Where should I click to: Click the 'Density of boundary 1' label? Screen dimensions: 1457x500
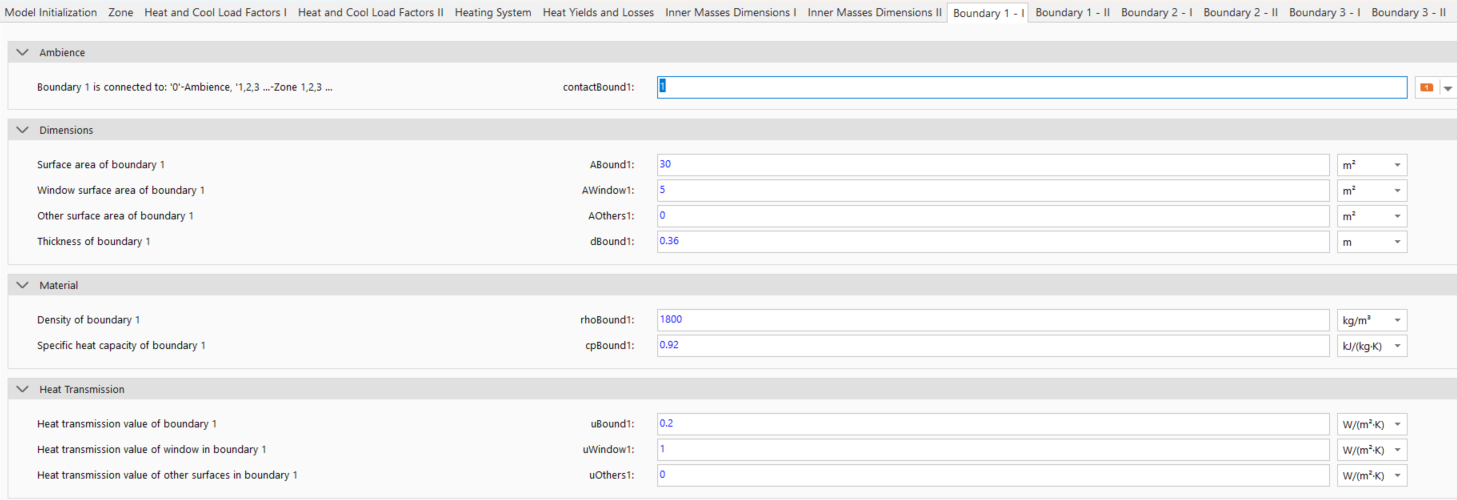pyautogui.click(x=89, y=320)
